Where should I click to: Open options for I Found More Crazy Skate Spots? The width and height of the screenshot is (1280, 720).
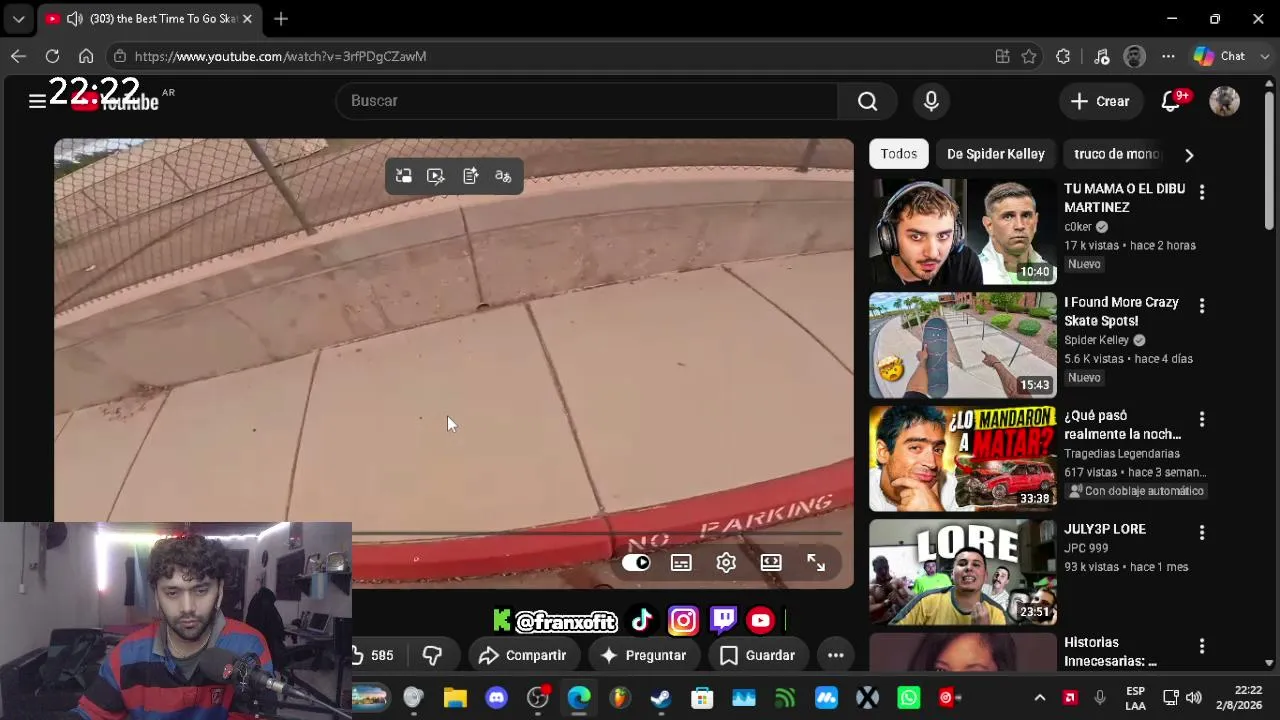tap(1202, 306)
